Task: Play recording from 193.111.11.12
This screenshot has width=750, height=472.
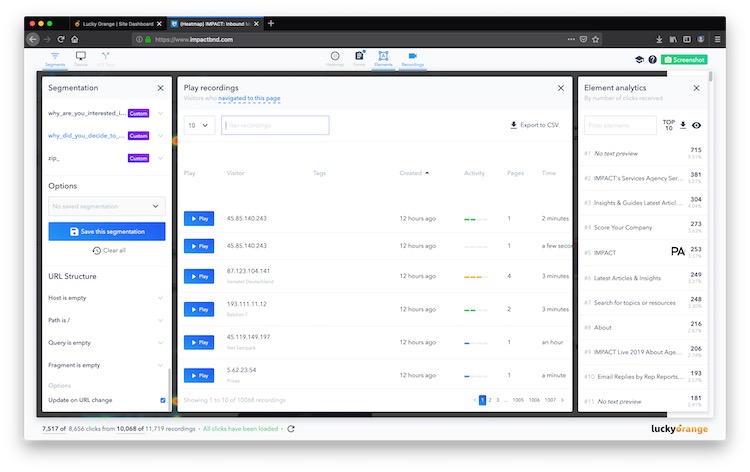Action: (199, 309)
